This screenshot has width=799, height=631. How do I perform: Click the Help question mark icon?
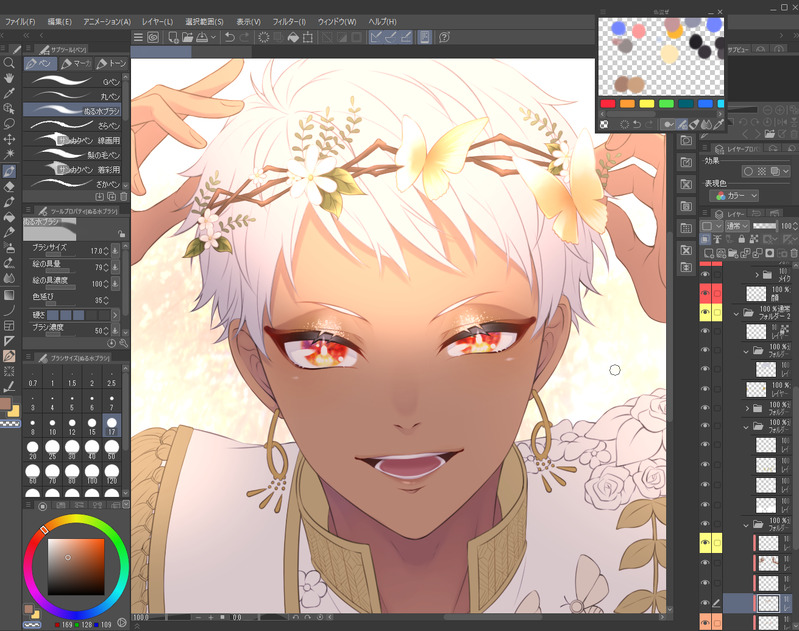pyautogui.click(x=444, y=37)
